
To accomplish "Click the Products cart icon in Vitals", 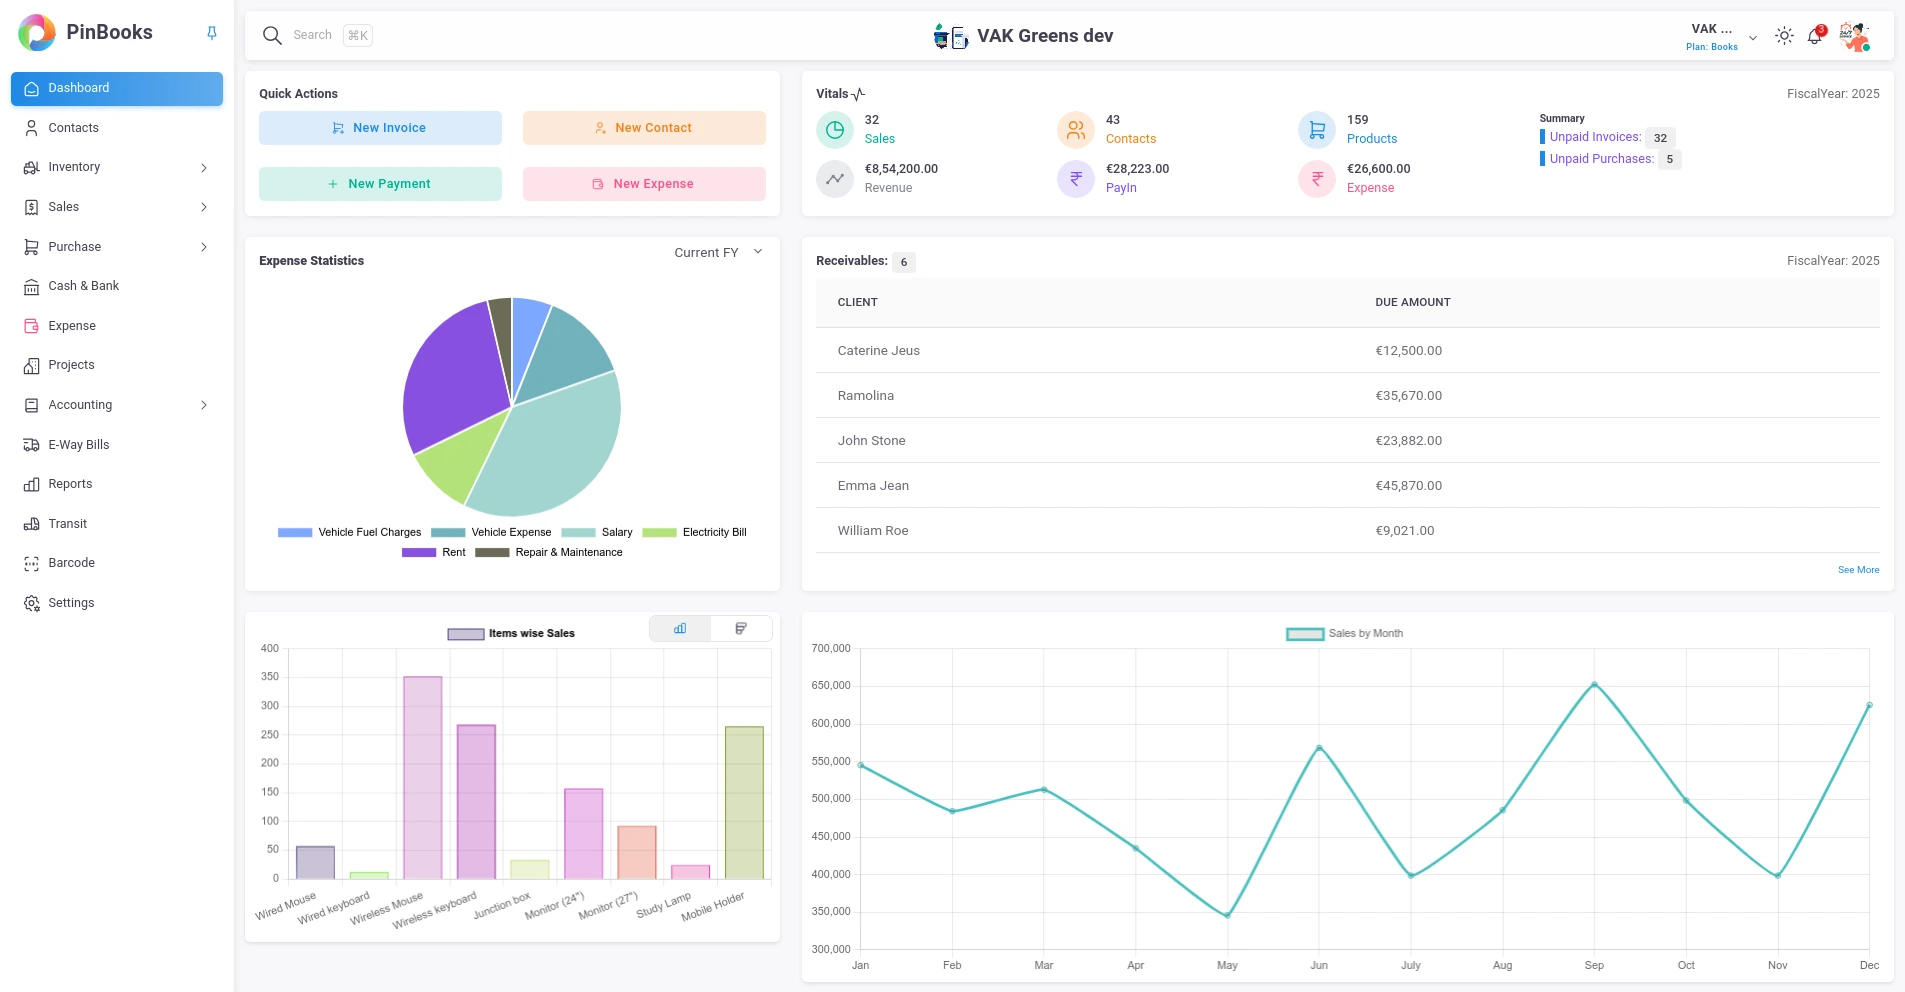I will (1317, 130).
